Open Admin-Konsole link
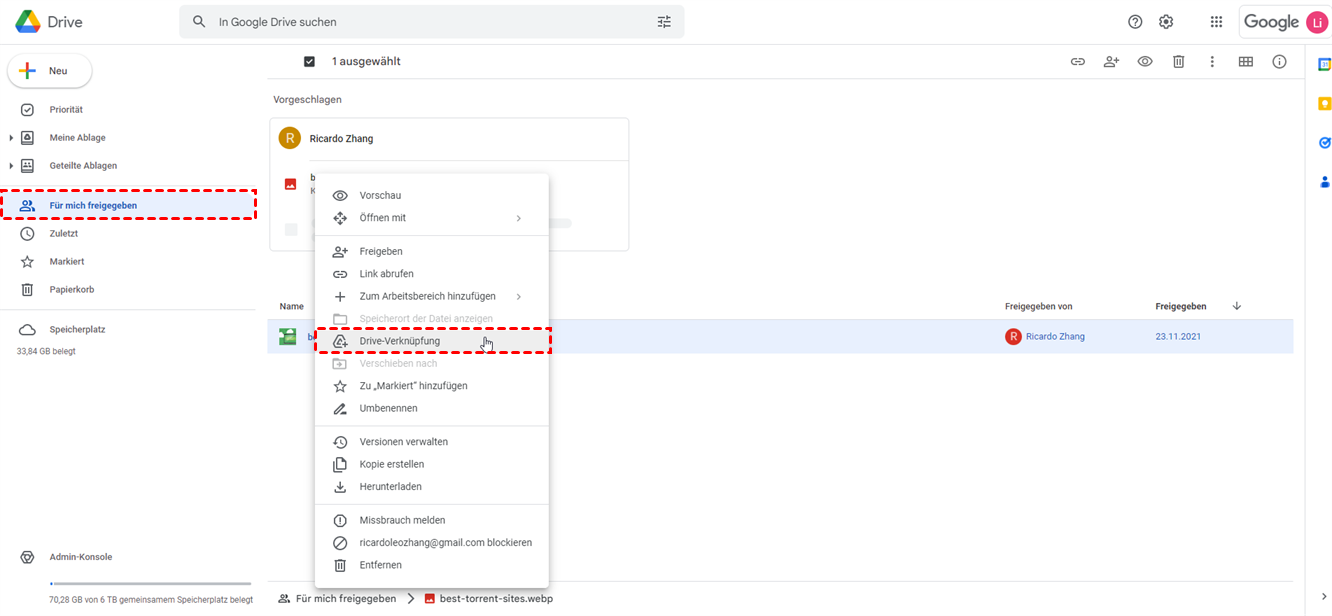This screenshot has width=1332, height=616. point(80,557)
